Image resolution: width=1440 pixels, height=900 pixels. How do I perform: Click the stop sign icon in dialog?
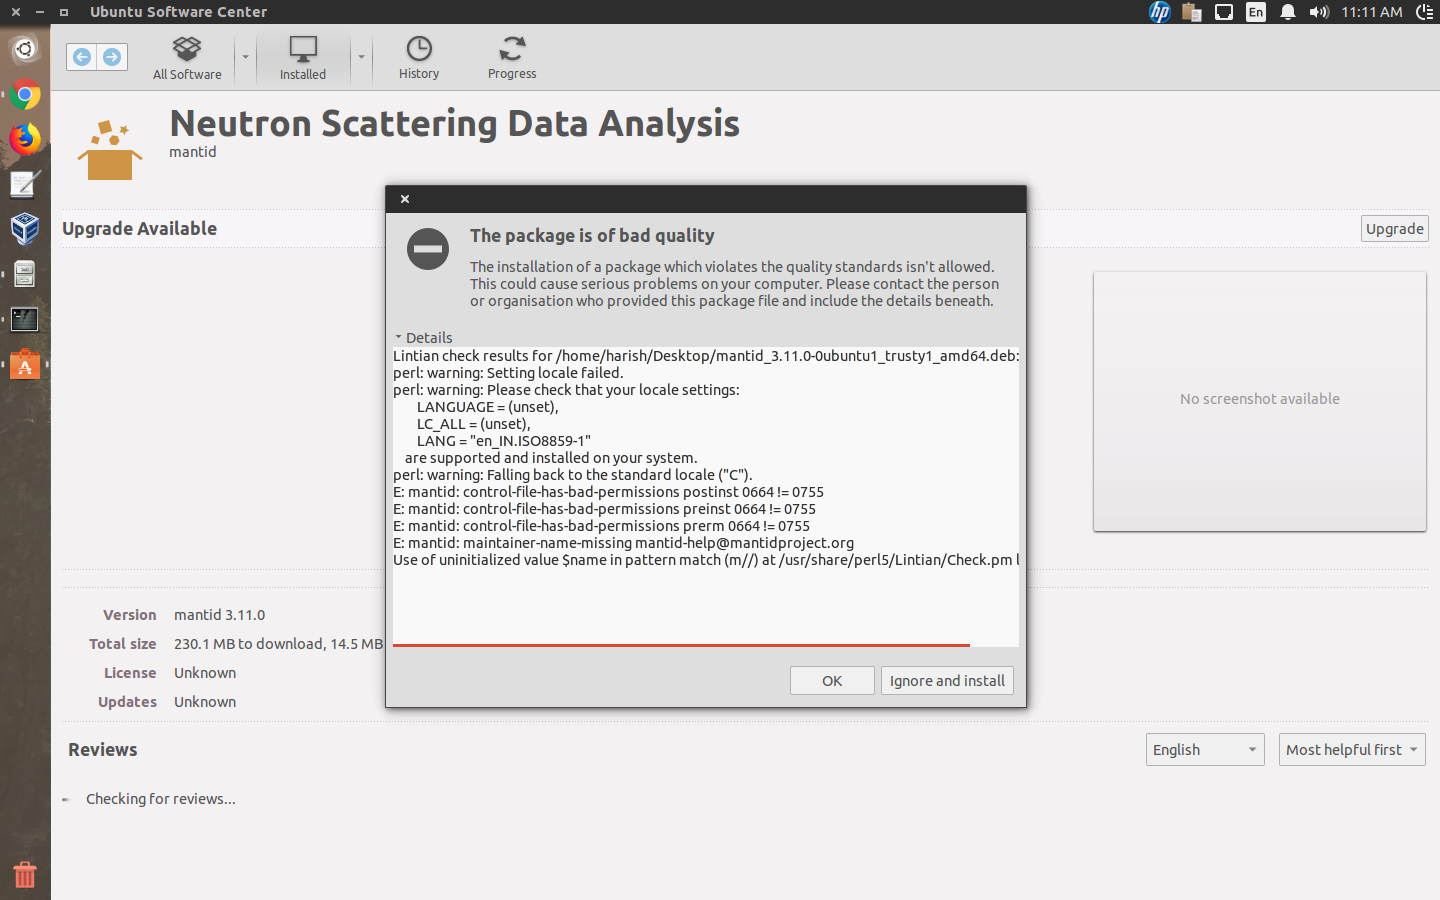coord(428,248)
